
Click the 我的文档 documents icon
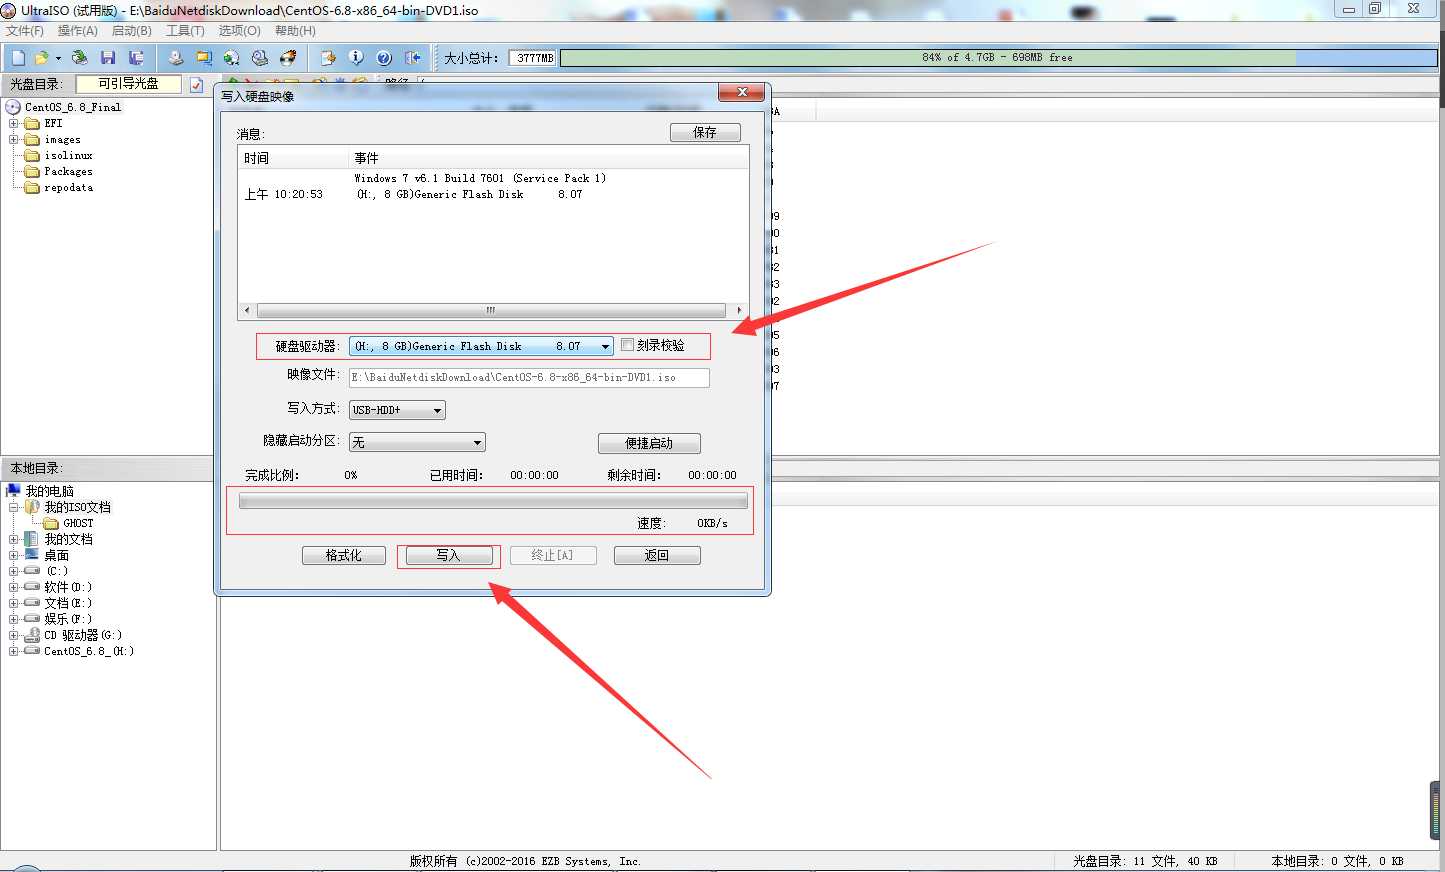[32, 539]
